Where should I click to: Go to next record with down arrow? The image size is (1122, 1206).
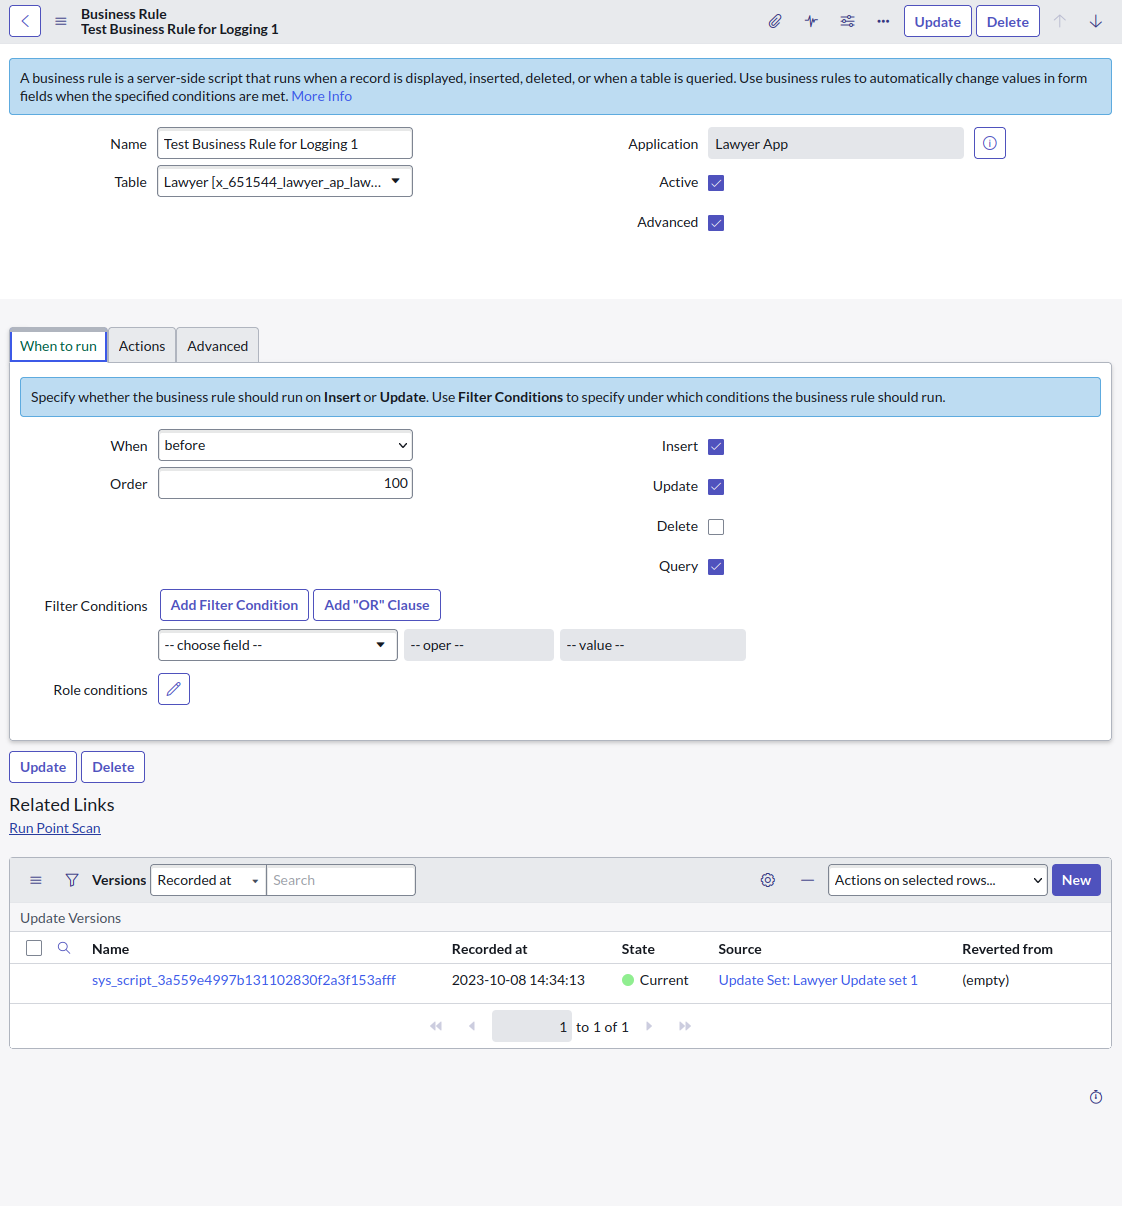click(x=1096, y=21)
